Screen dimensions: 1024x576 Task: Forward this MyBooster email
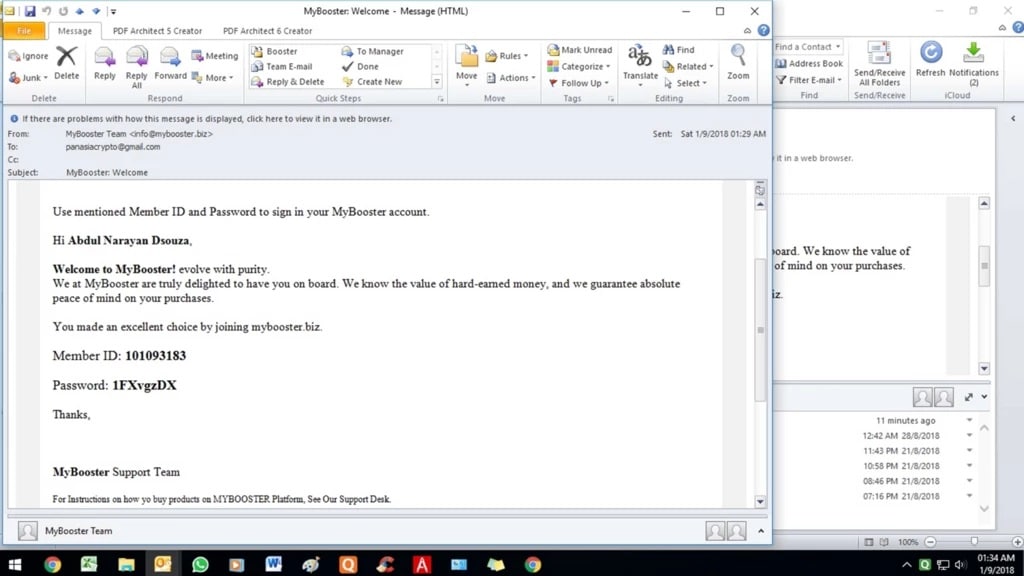point(170,62)
